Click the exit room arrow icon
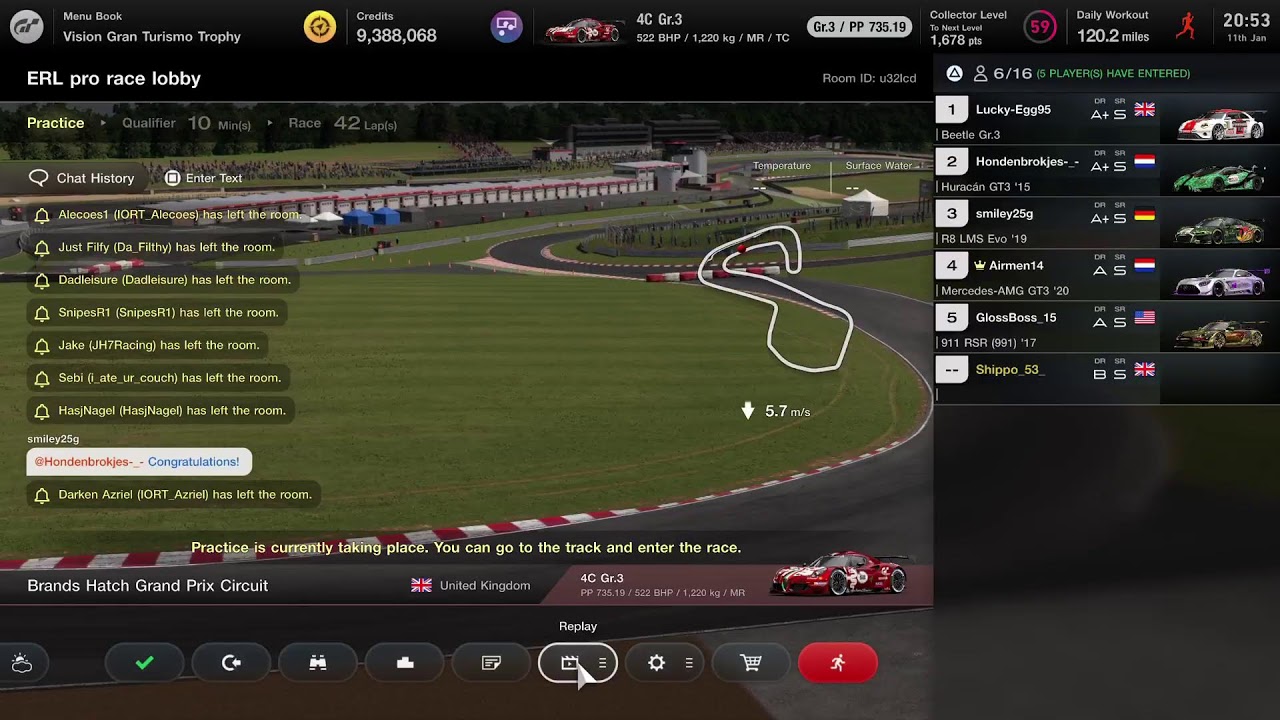The height and width of the screenshot is (720, 1280). (x=231, y=663)
